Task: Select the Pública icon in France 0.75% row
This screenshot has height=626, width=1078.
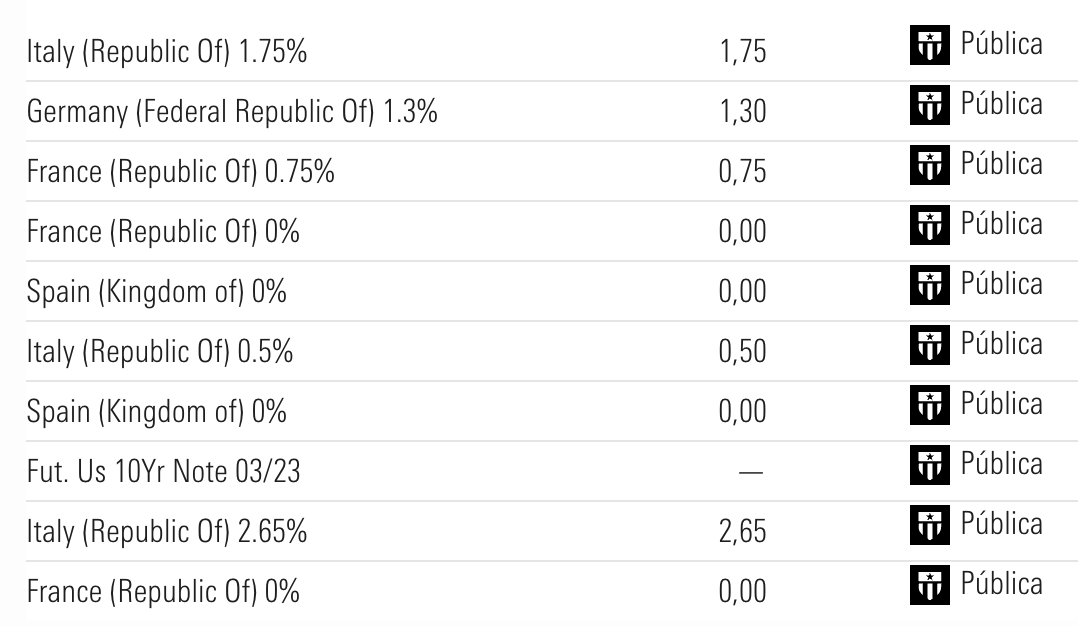Action: (928, 166)
